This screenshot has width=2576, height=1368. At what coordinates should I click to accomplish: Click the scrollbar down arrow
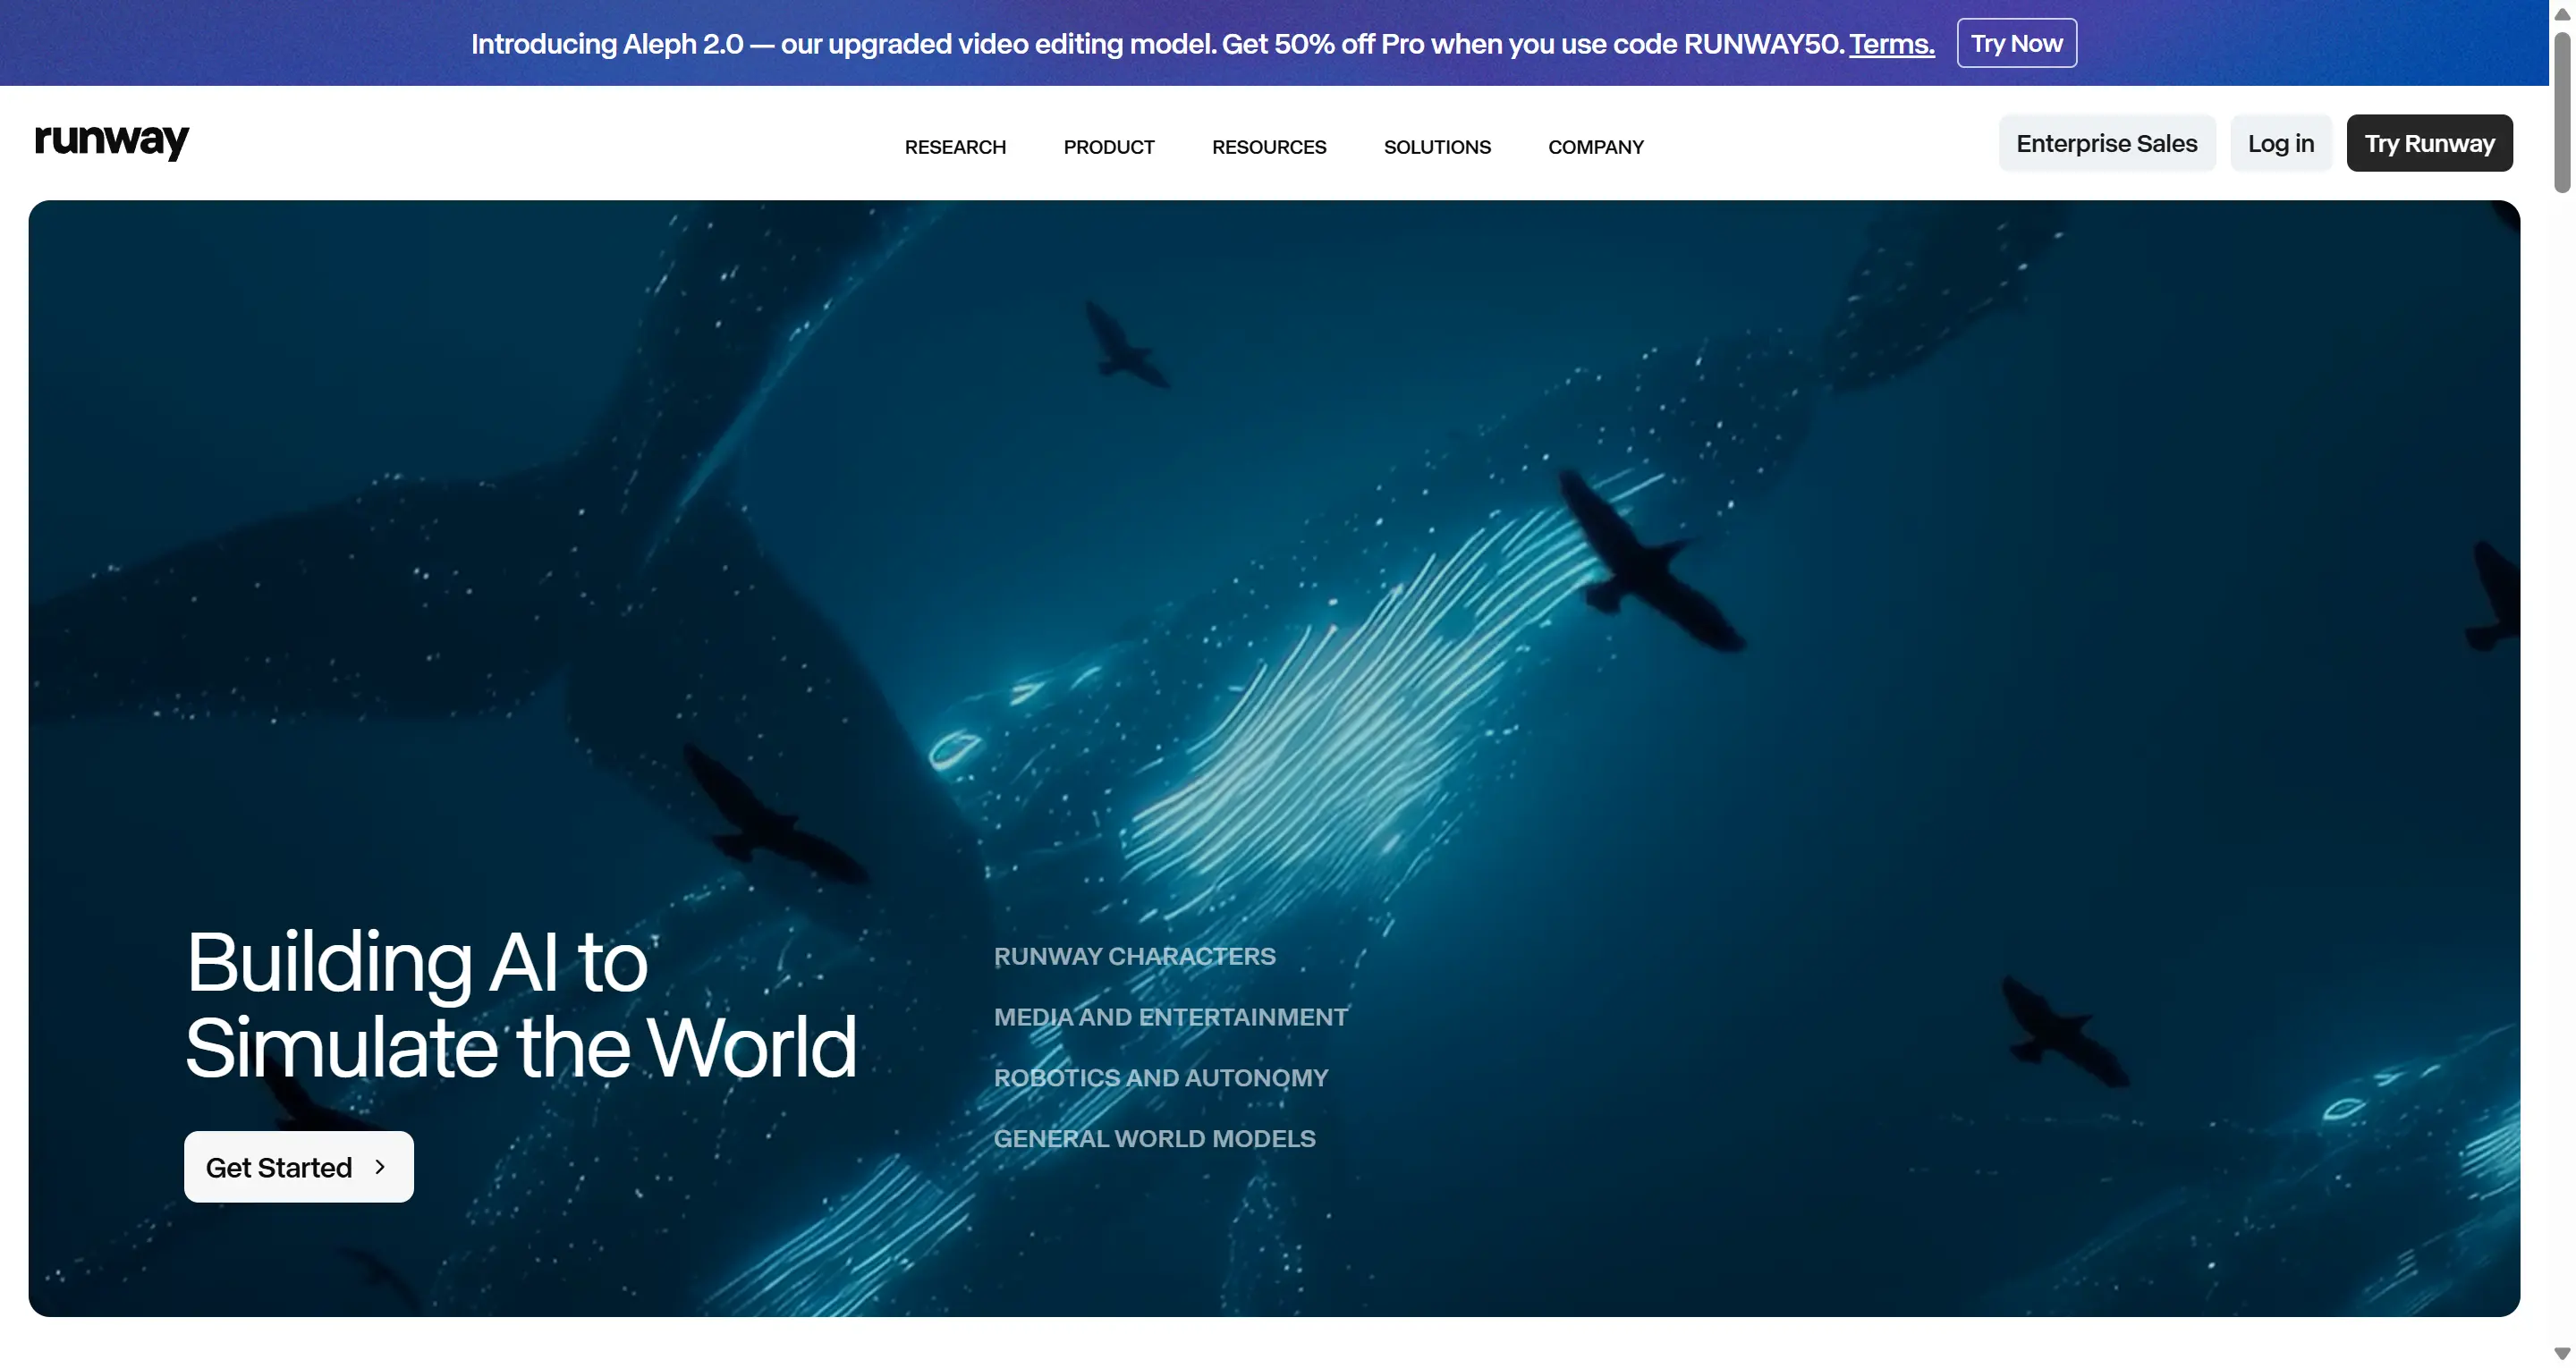(2562, 1354)
